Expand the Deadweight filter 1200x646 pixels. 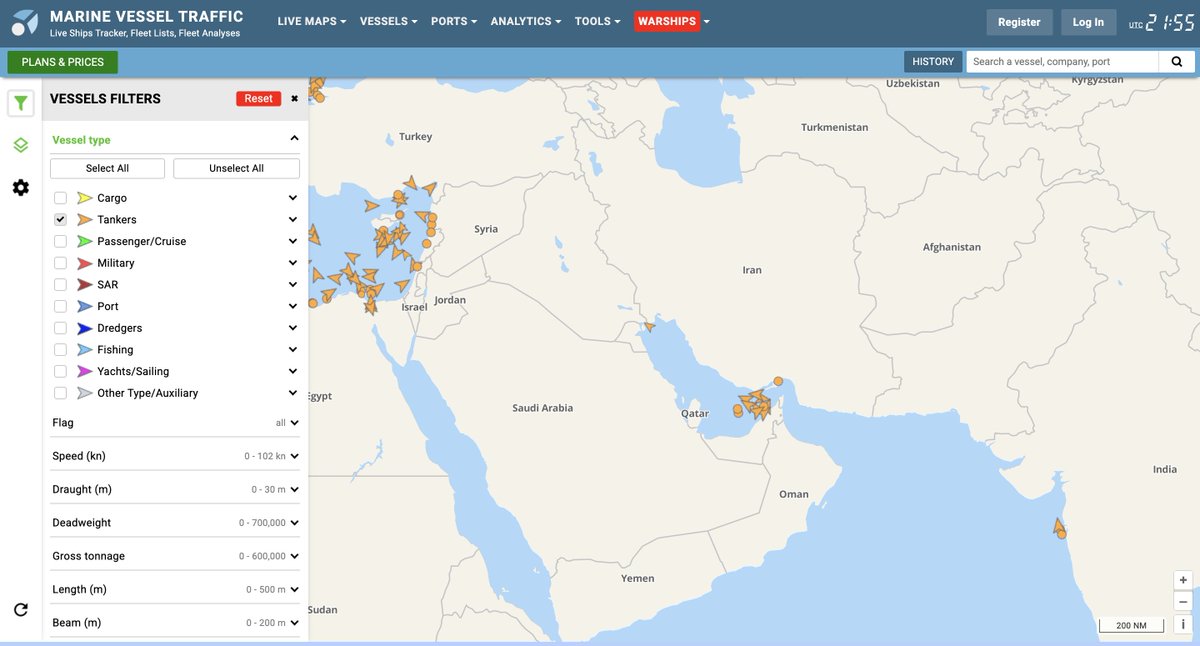176,523
